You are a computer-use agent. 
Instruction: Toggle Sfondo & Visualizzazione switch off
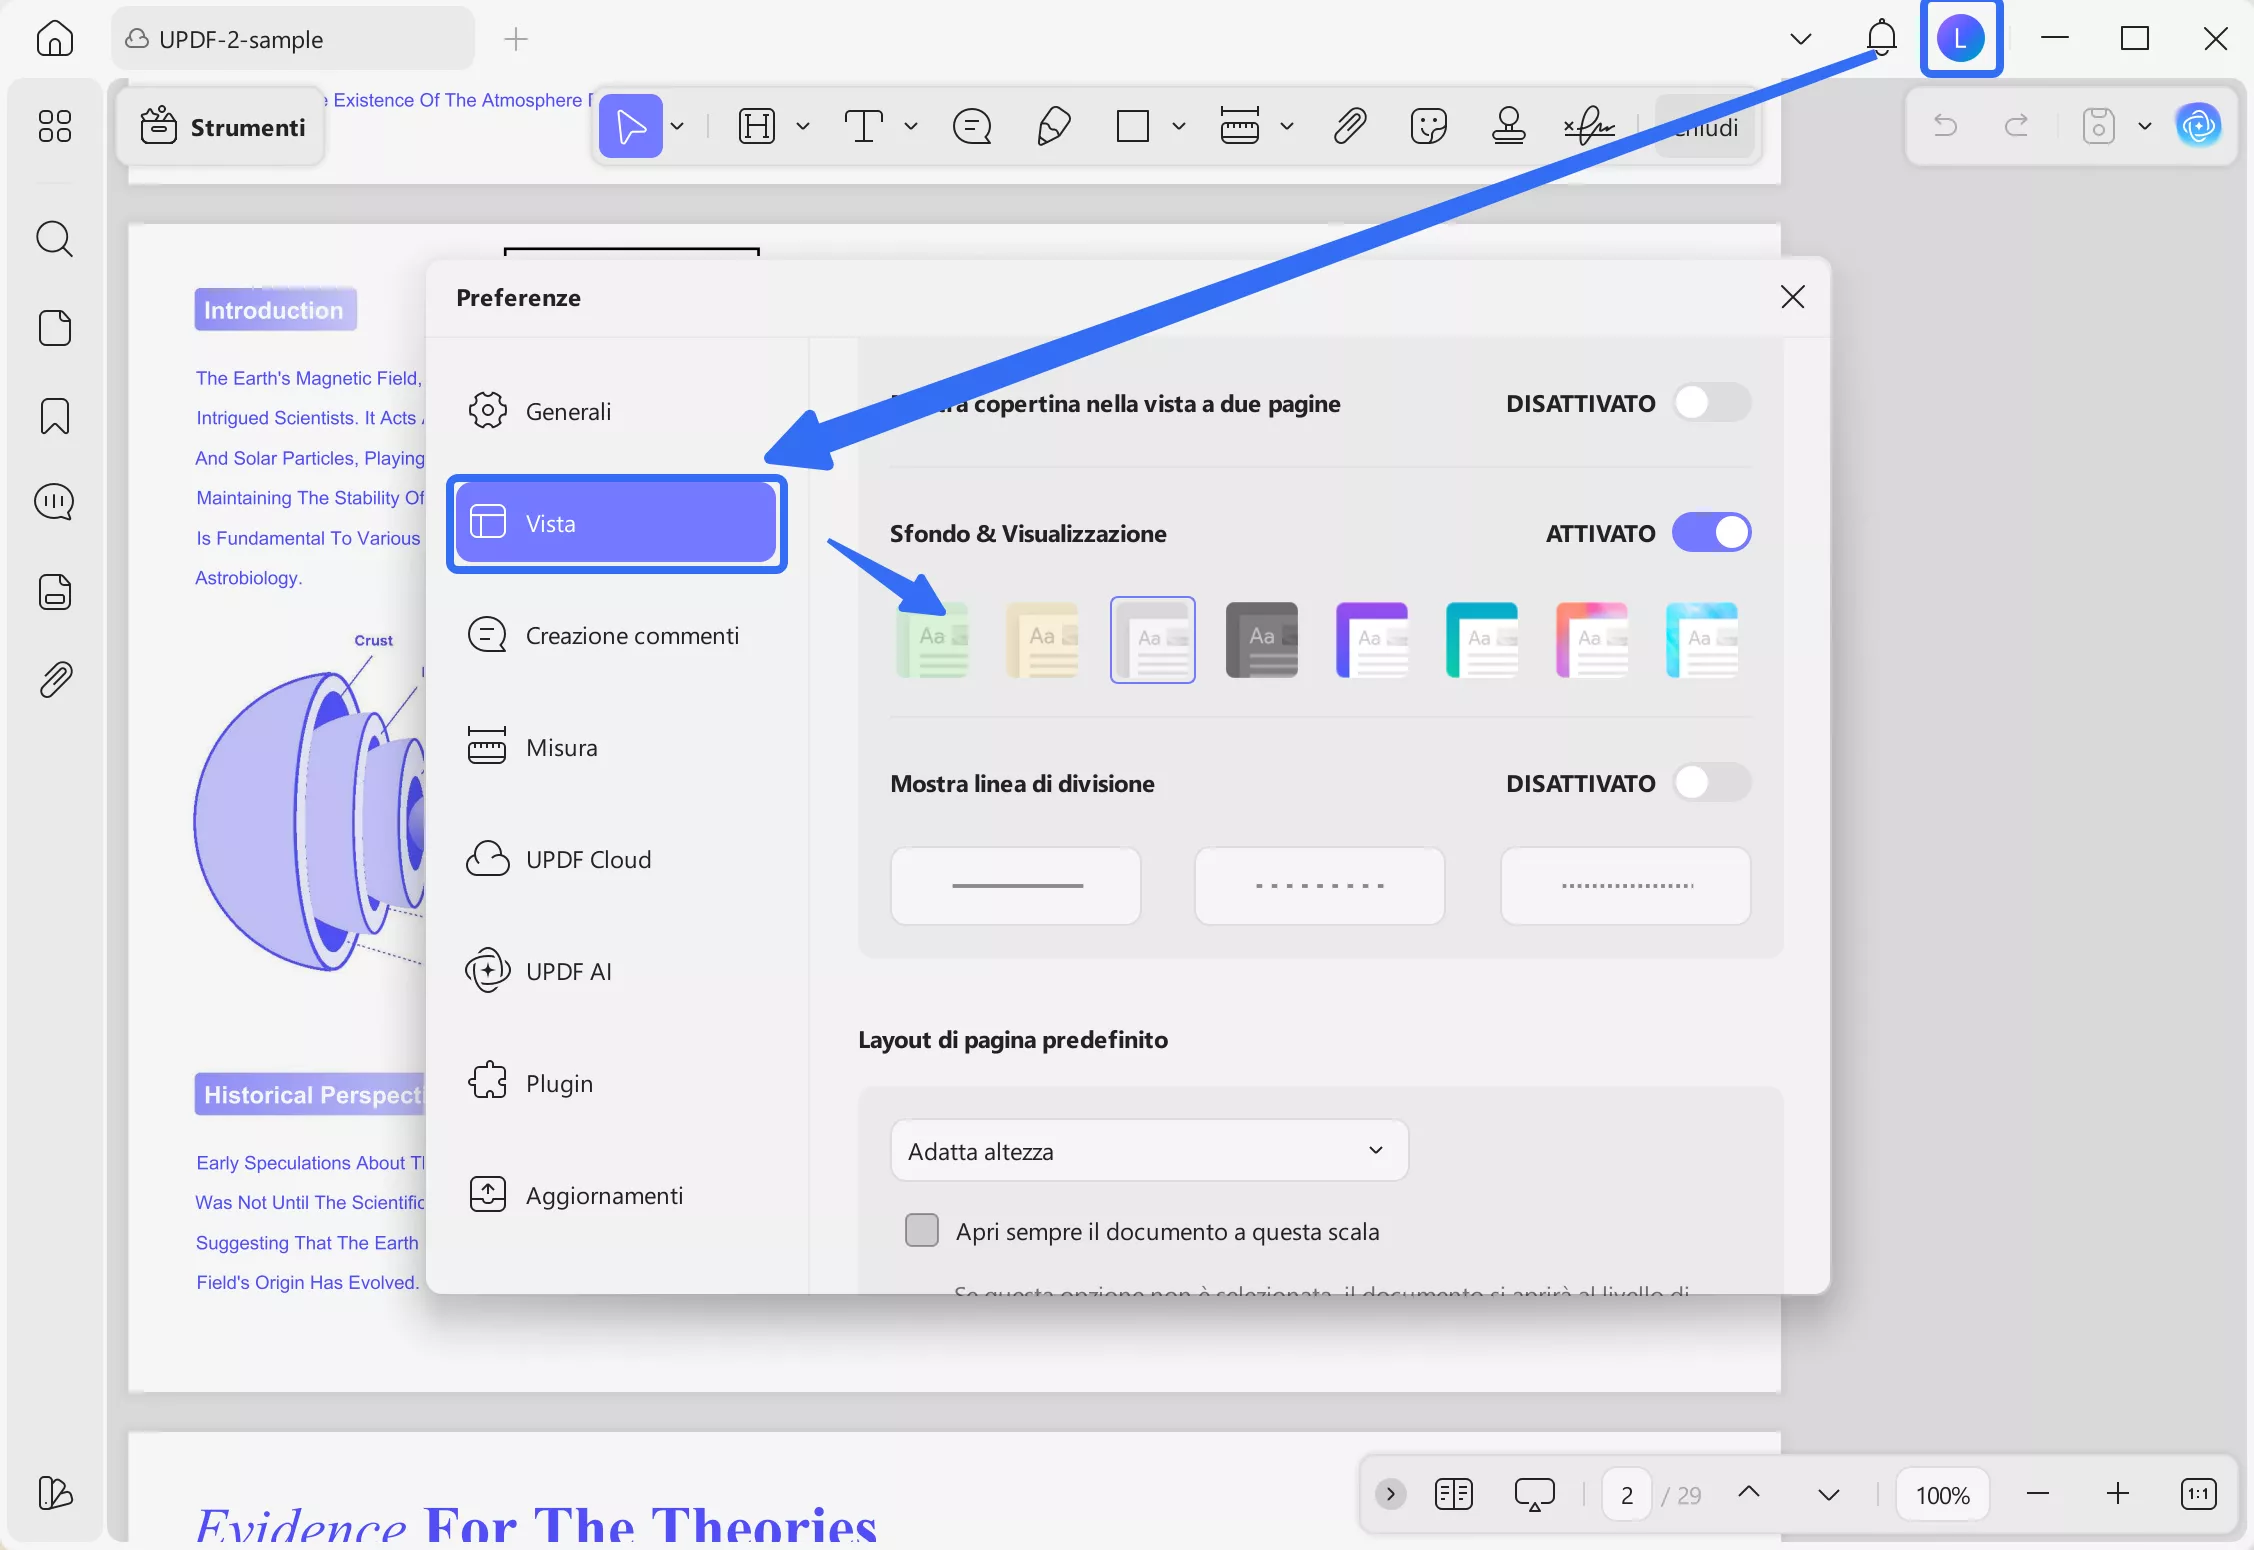point(1712,533)
